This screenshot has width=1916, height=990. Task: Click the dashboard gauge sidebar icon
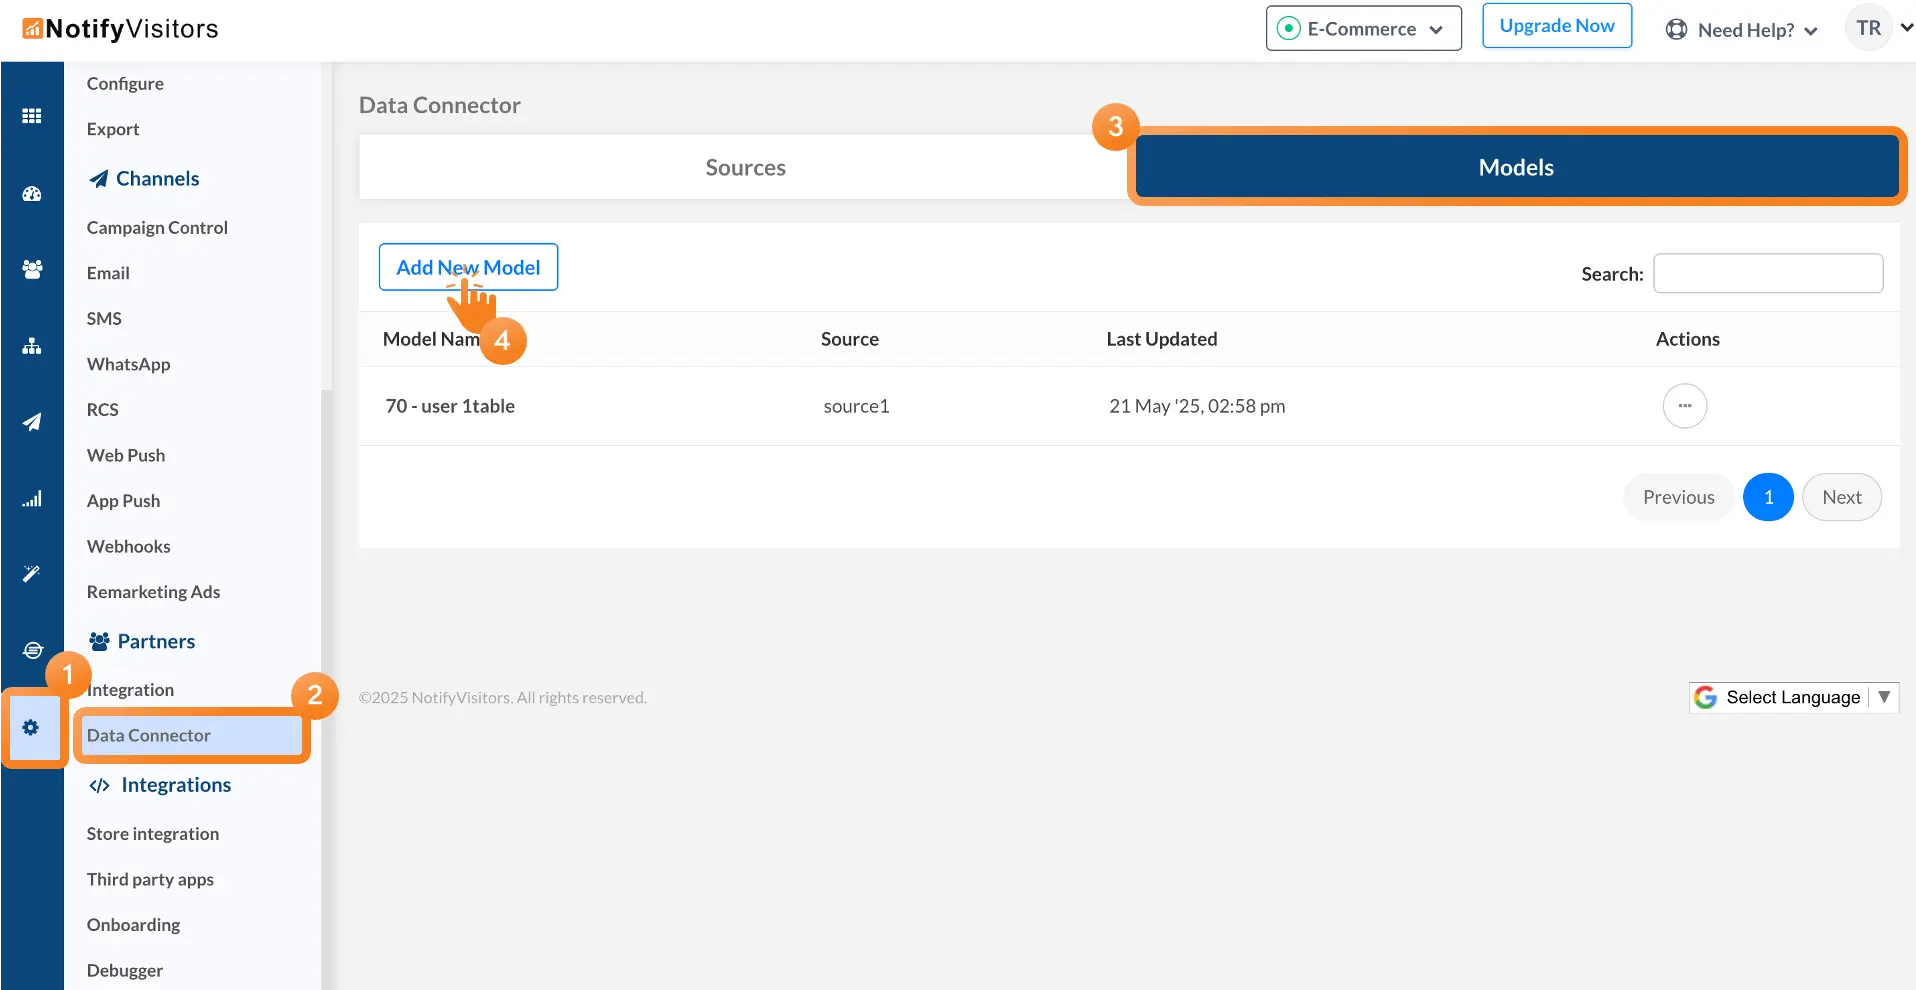(32, 194)
